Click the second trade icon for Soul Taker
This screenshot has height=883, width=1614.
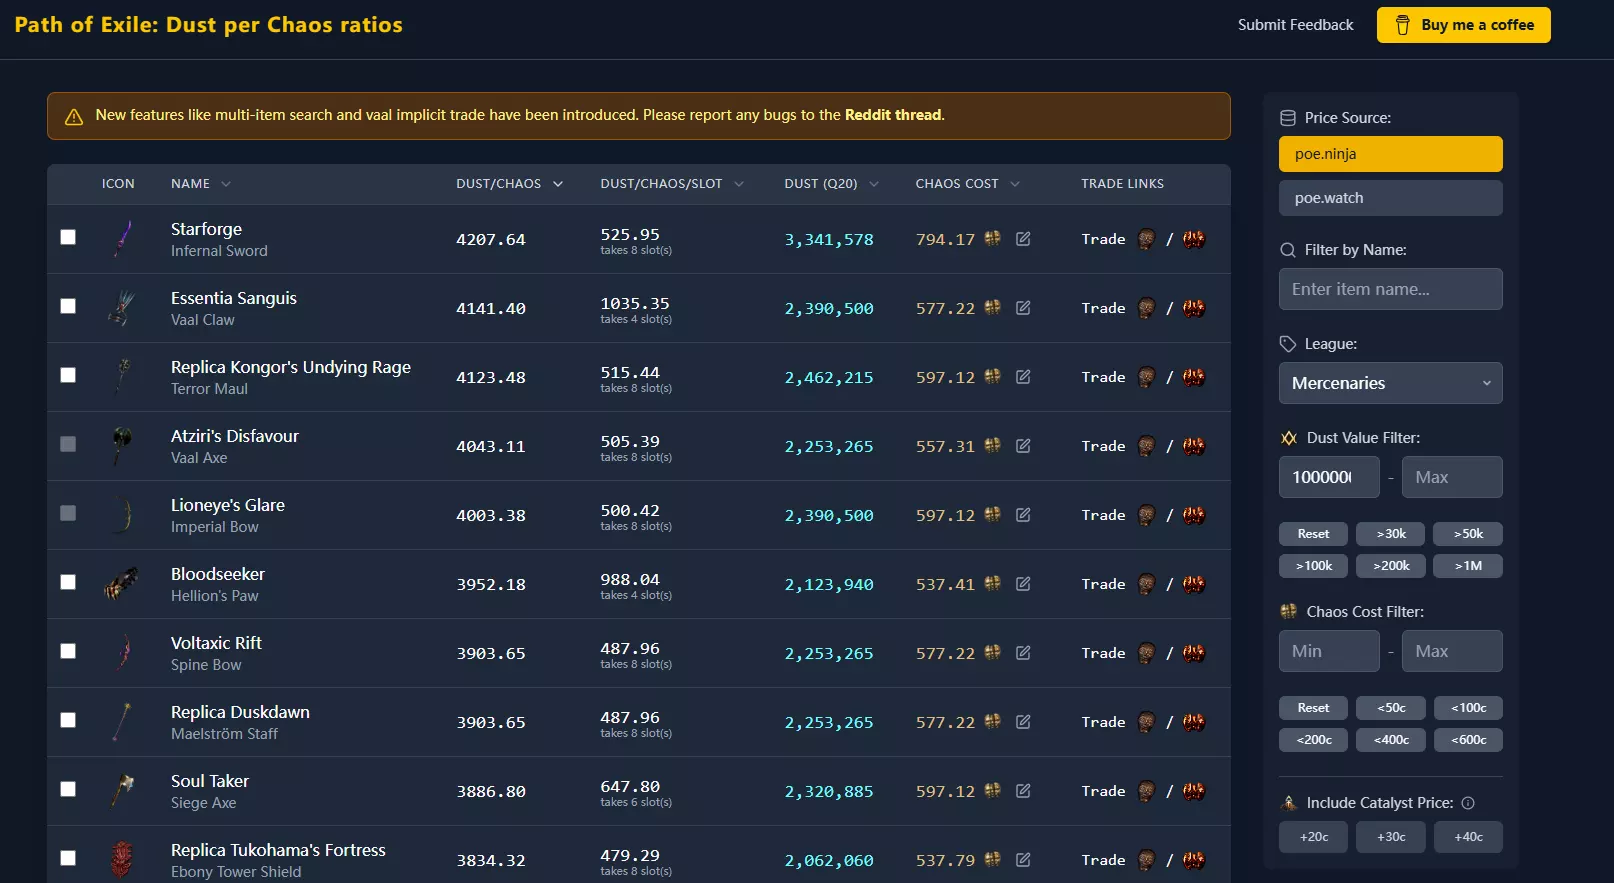tap(1194, 791)
